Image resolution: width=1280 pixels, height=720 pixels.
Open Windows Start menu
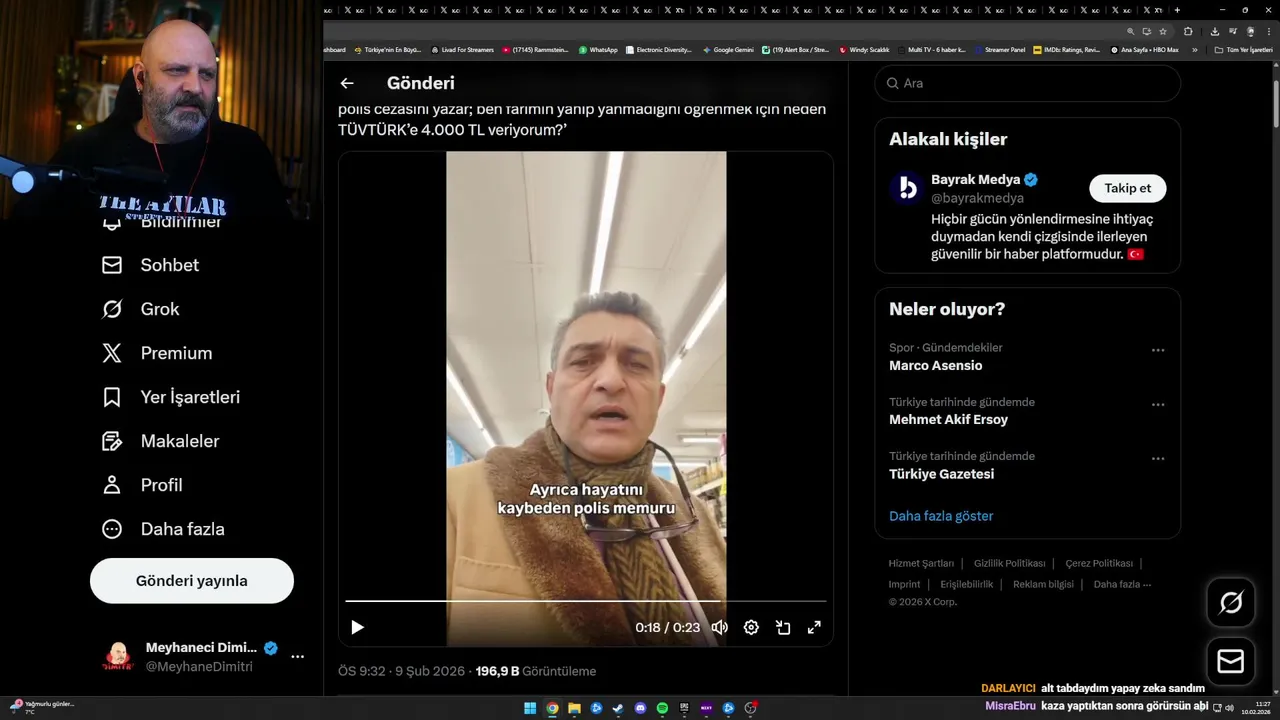pos(530,708)
